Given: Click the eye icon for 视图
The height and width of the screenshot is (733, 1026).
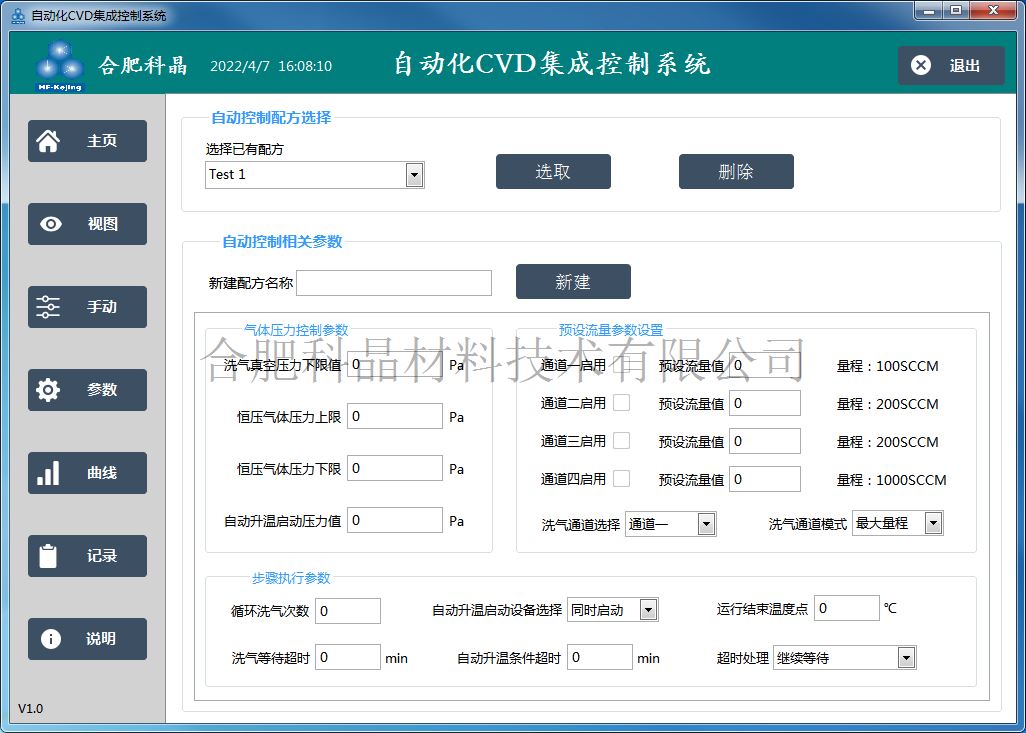Looking at the screenshot, I should [x=50, y=224].
